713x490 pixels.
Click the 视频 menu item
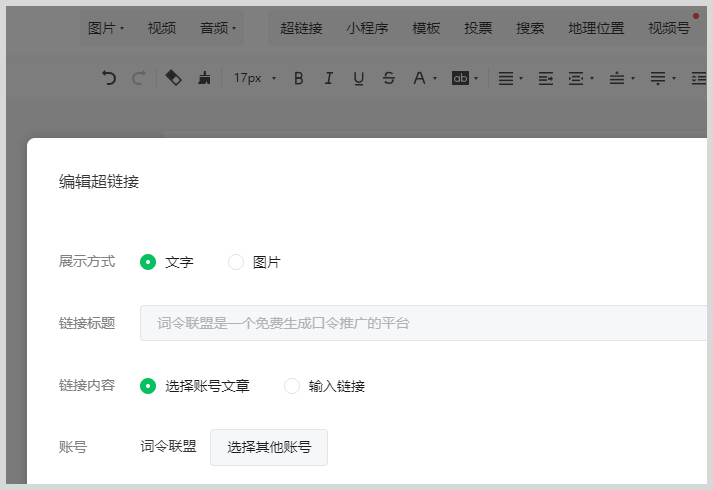pos(161,28)
